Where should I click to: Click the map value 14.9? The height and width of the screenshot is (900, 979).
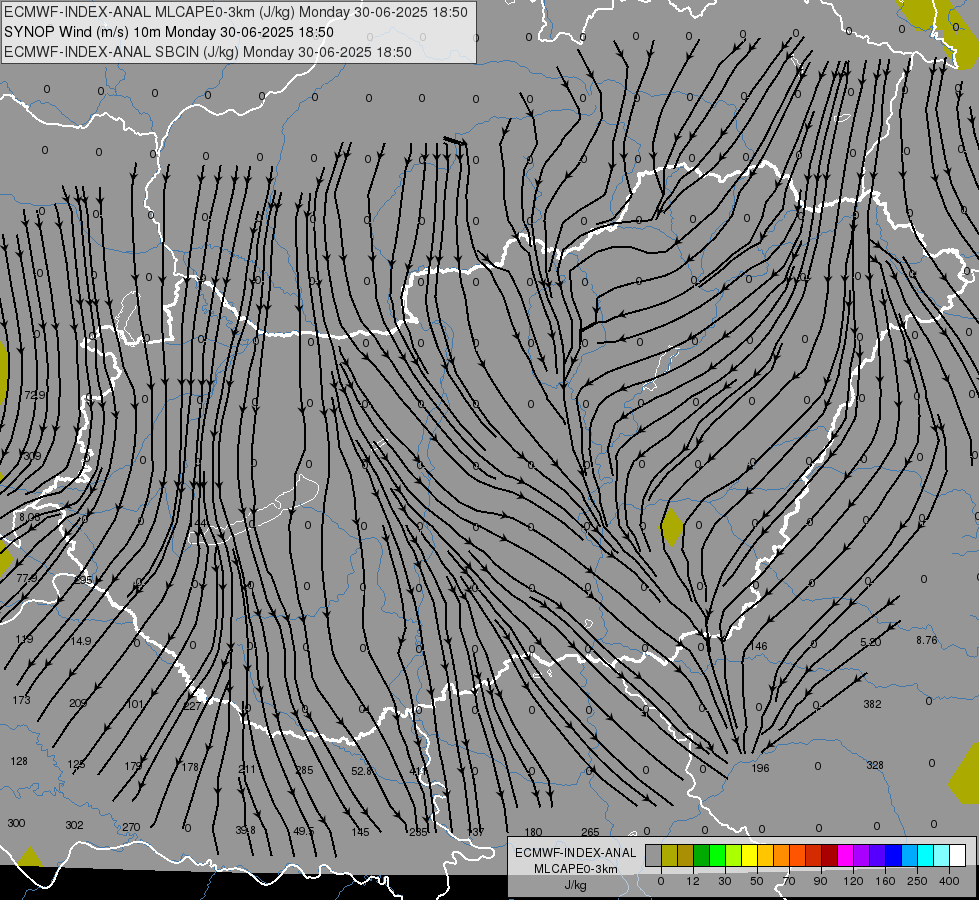[x=81, y=641]
